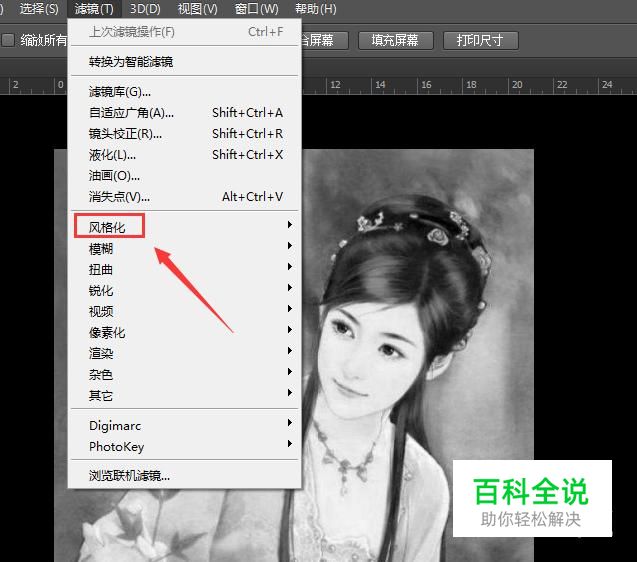
Task: Choose 浏览联机滤镜... menu item
Action: (185, 476)
